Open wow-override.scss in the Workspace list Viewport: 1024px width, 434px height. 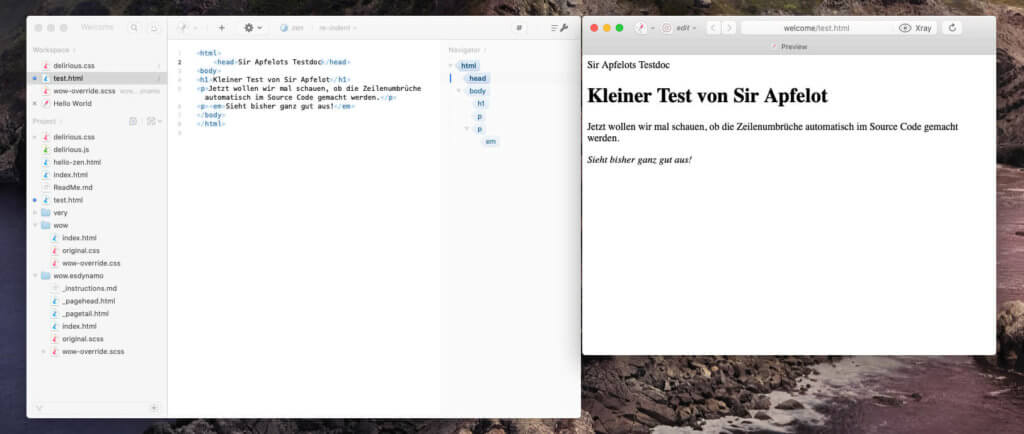coord(99,91)
